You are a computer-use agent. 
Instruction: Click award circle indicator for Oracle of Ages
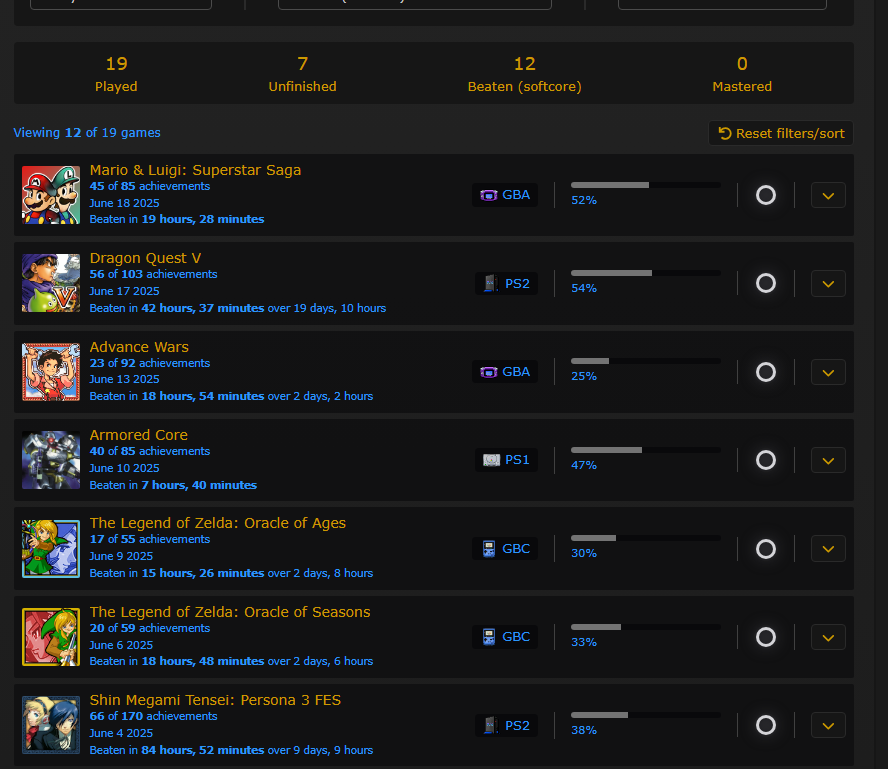pyautogui.click(x=766, y=549)
